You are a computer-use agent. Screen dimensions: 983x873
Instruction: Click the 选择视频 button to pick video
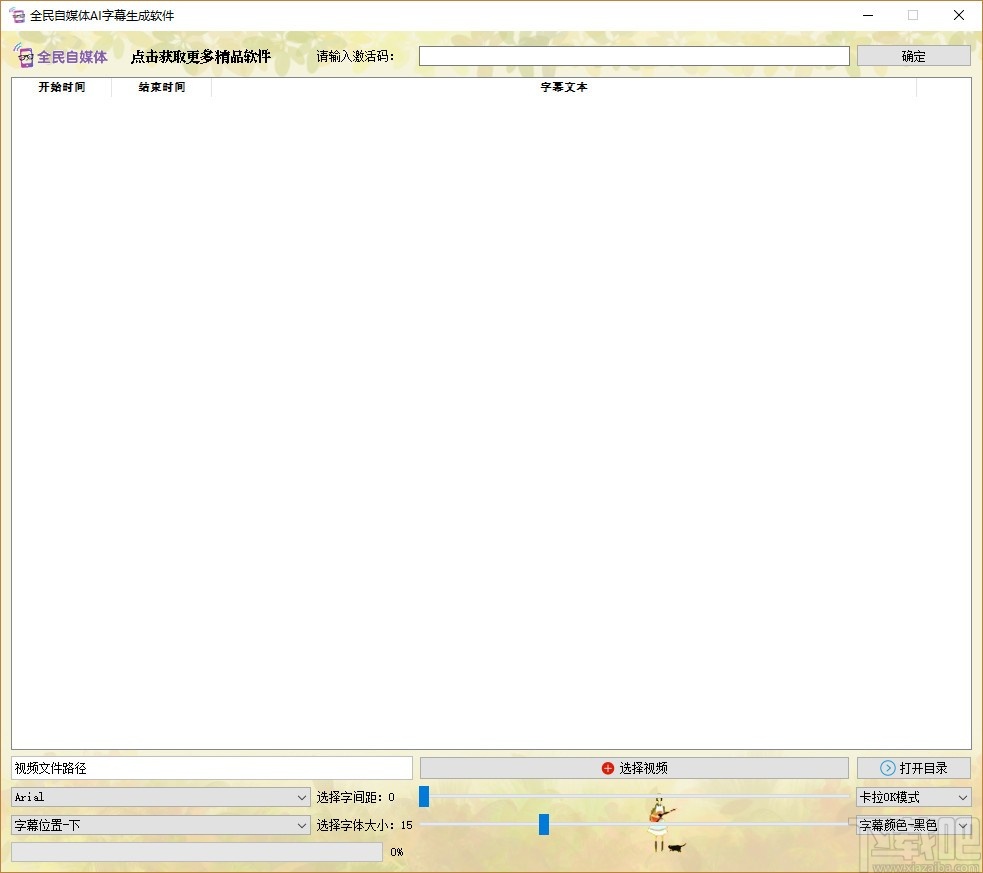point(634,767)
